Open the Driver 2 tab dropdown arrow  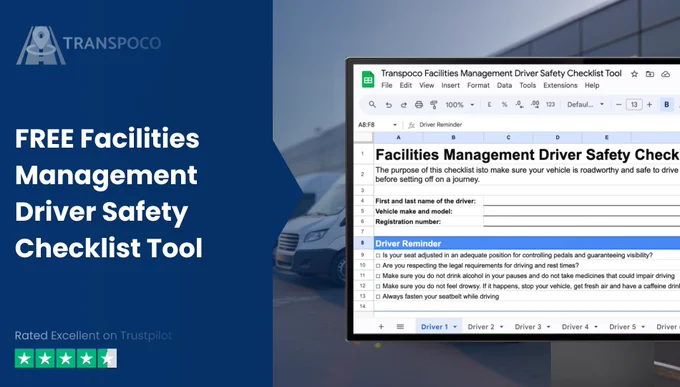[501, 327]
